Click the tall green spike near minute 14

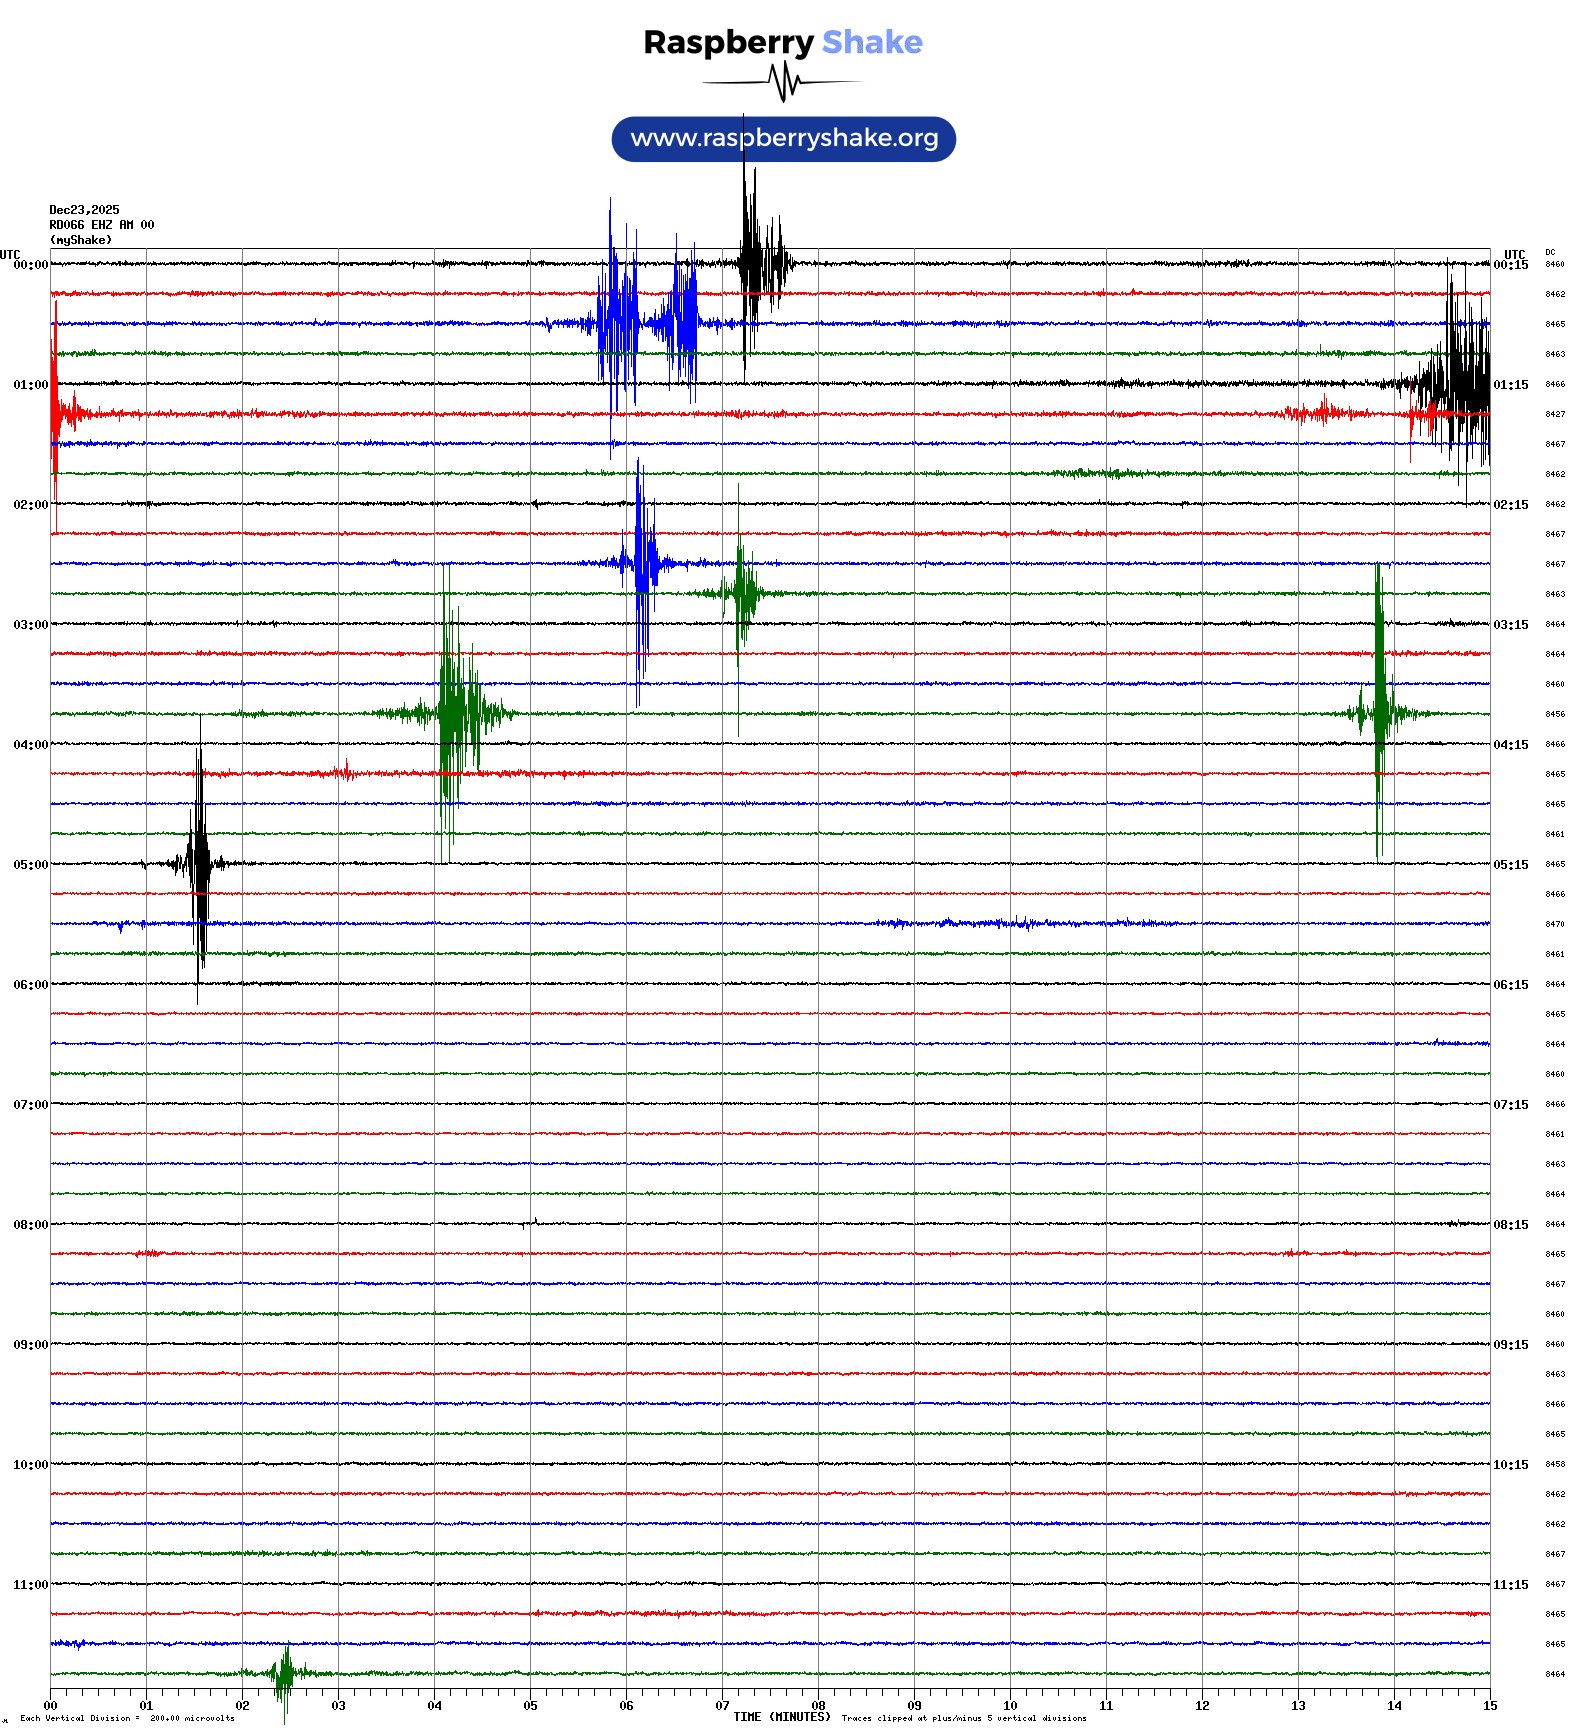pyautogui.click(x=1379, y=712)
